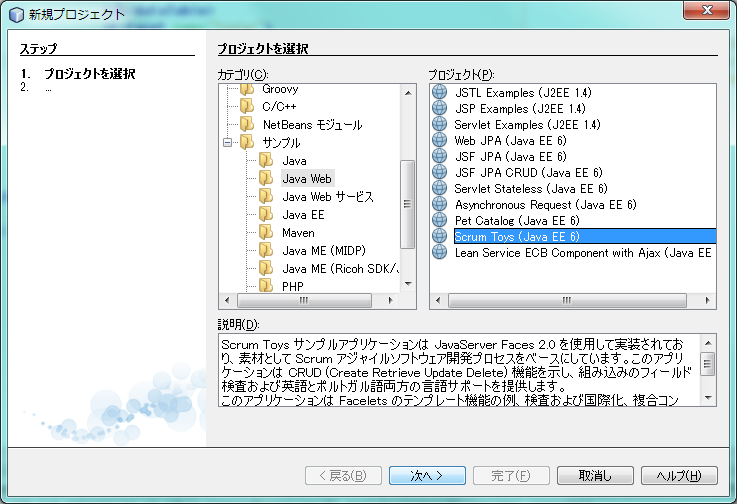Click description box scroll up arrow
737x504 pixels.
click(708, 342)
